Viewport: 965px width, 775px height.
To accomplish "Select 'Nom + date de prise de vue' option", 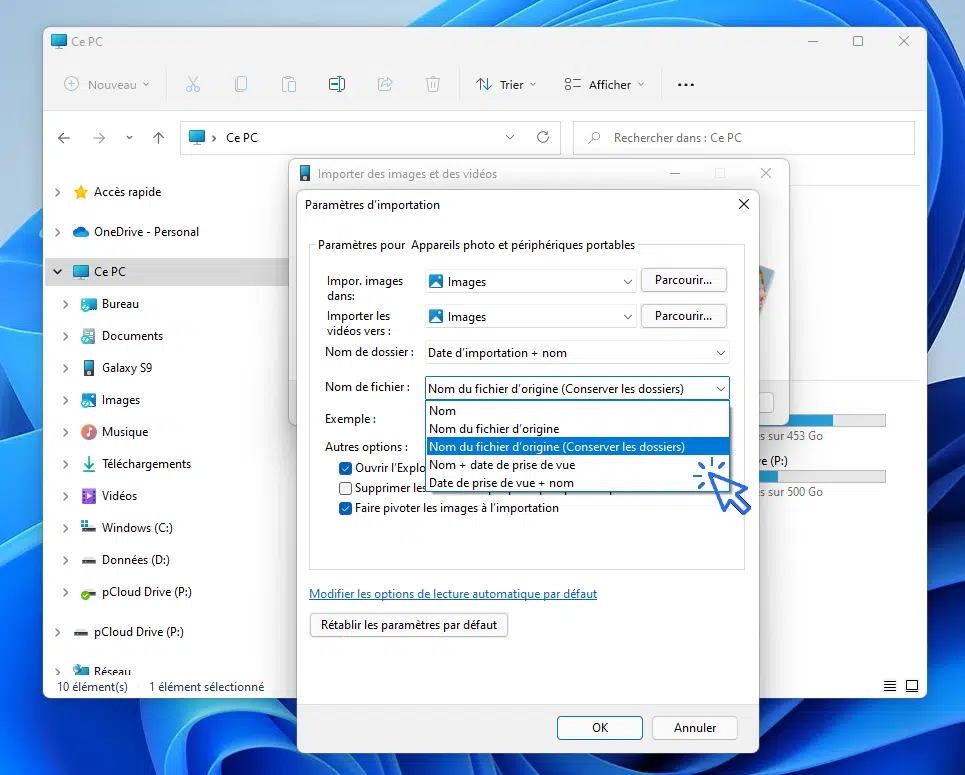I will (502, 465).
